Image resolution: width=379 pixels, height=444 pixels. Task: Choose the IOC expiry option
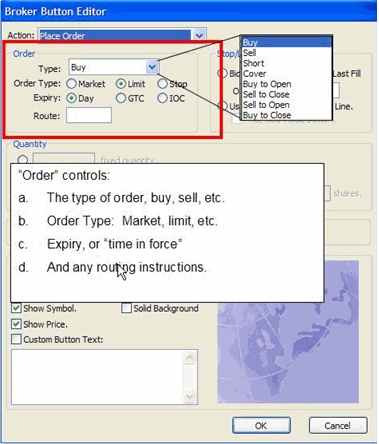162,98
